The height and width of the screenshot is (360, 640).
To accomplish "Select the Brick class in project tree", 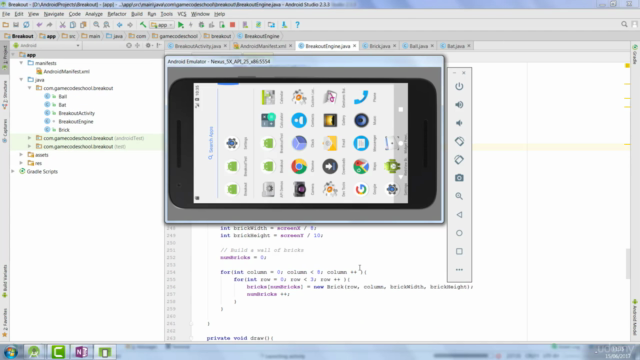I will tap(64, 130).
